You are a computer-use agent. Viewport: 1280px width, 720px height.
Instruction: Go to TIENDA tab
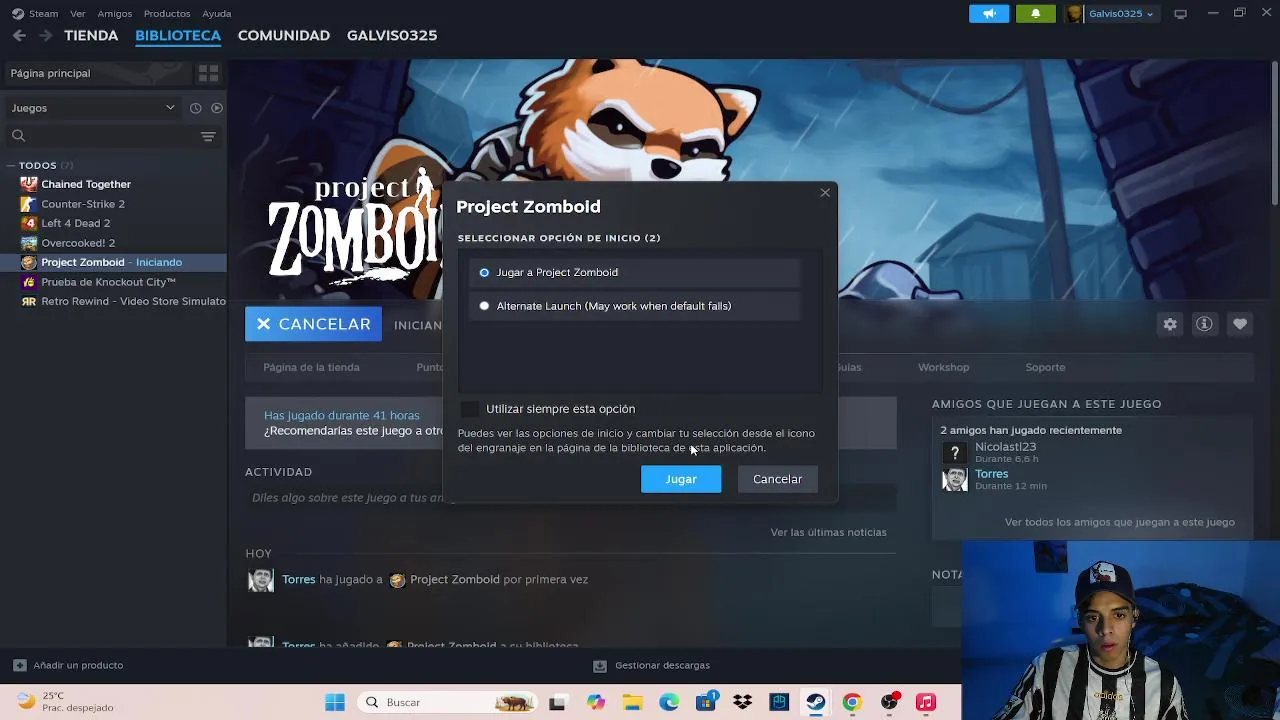[91, 35]
